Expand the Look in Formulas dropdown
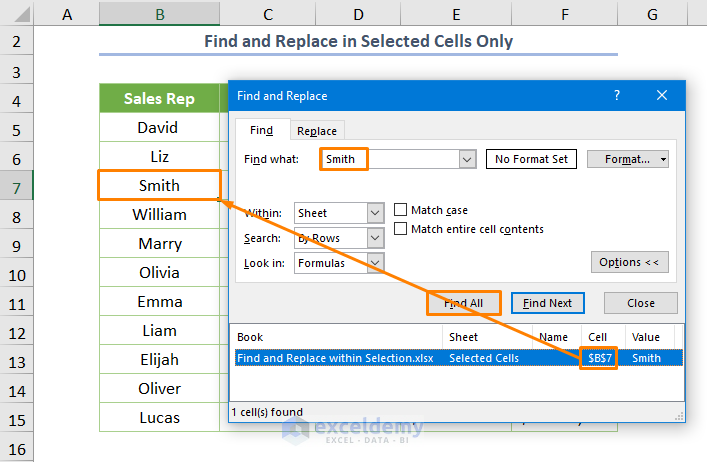 tap(375, 263)
